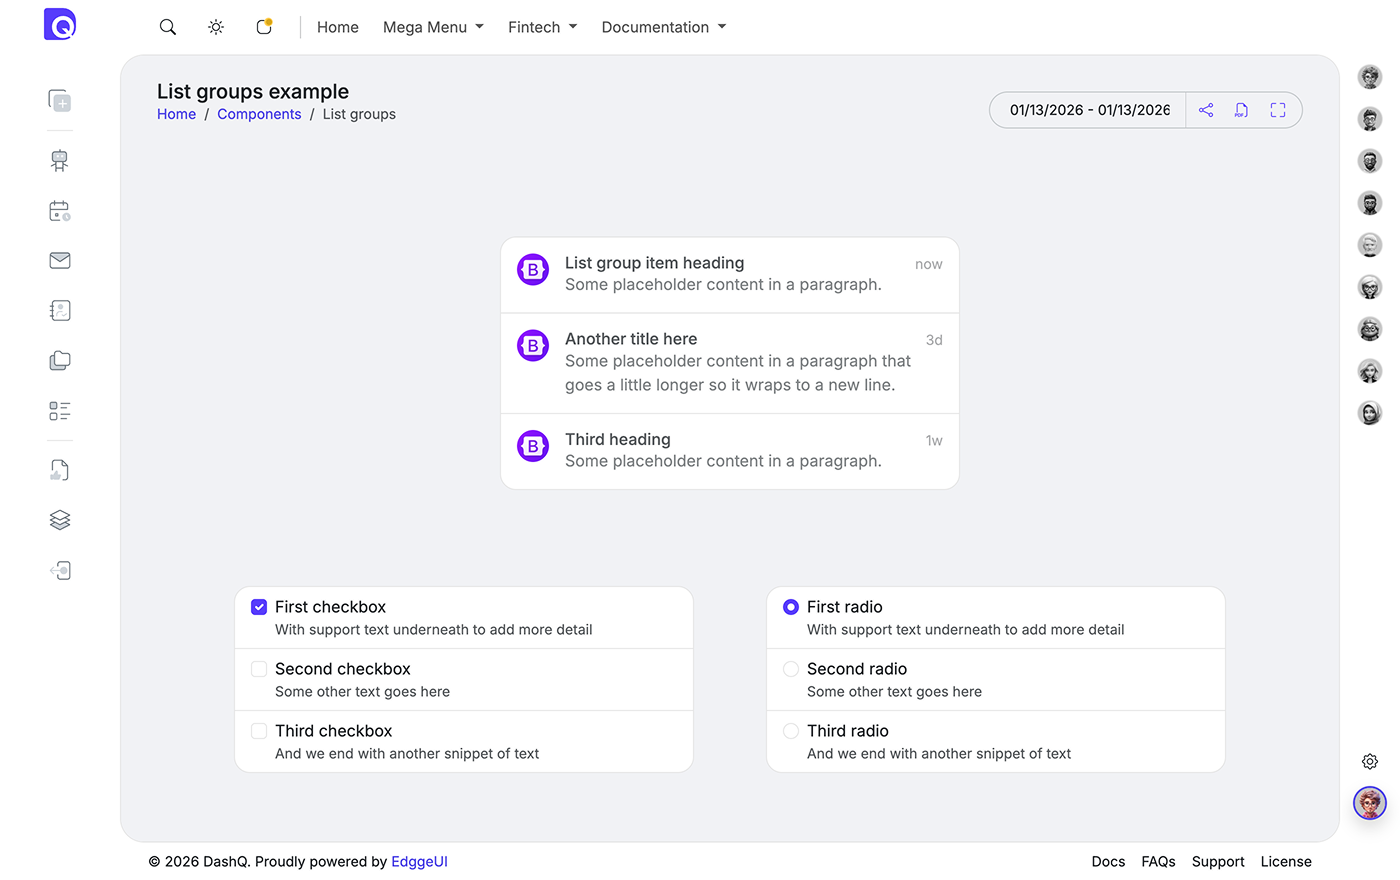This screenshot has width=1400, height=880.
Task: Open settings gear icon at bottom right
Action: (1370, 762)
